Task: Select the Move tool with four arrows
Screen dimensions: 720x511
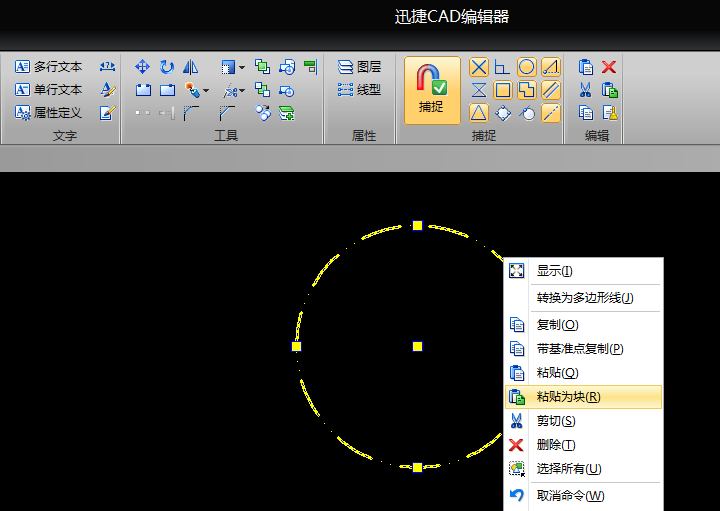Action: coord(142,67)
